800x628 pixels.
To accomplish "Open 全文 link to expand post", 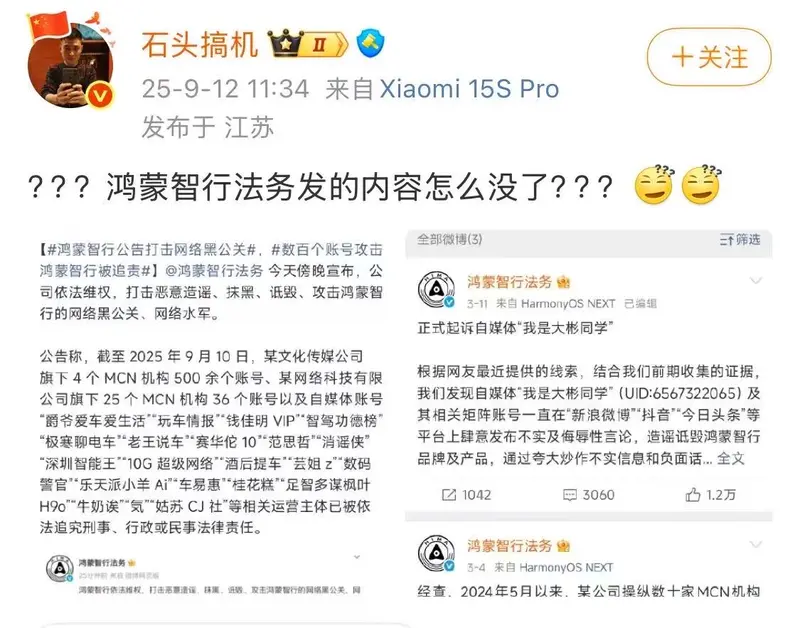I will (731, 459).
